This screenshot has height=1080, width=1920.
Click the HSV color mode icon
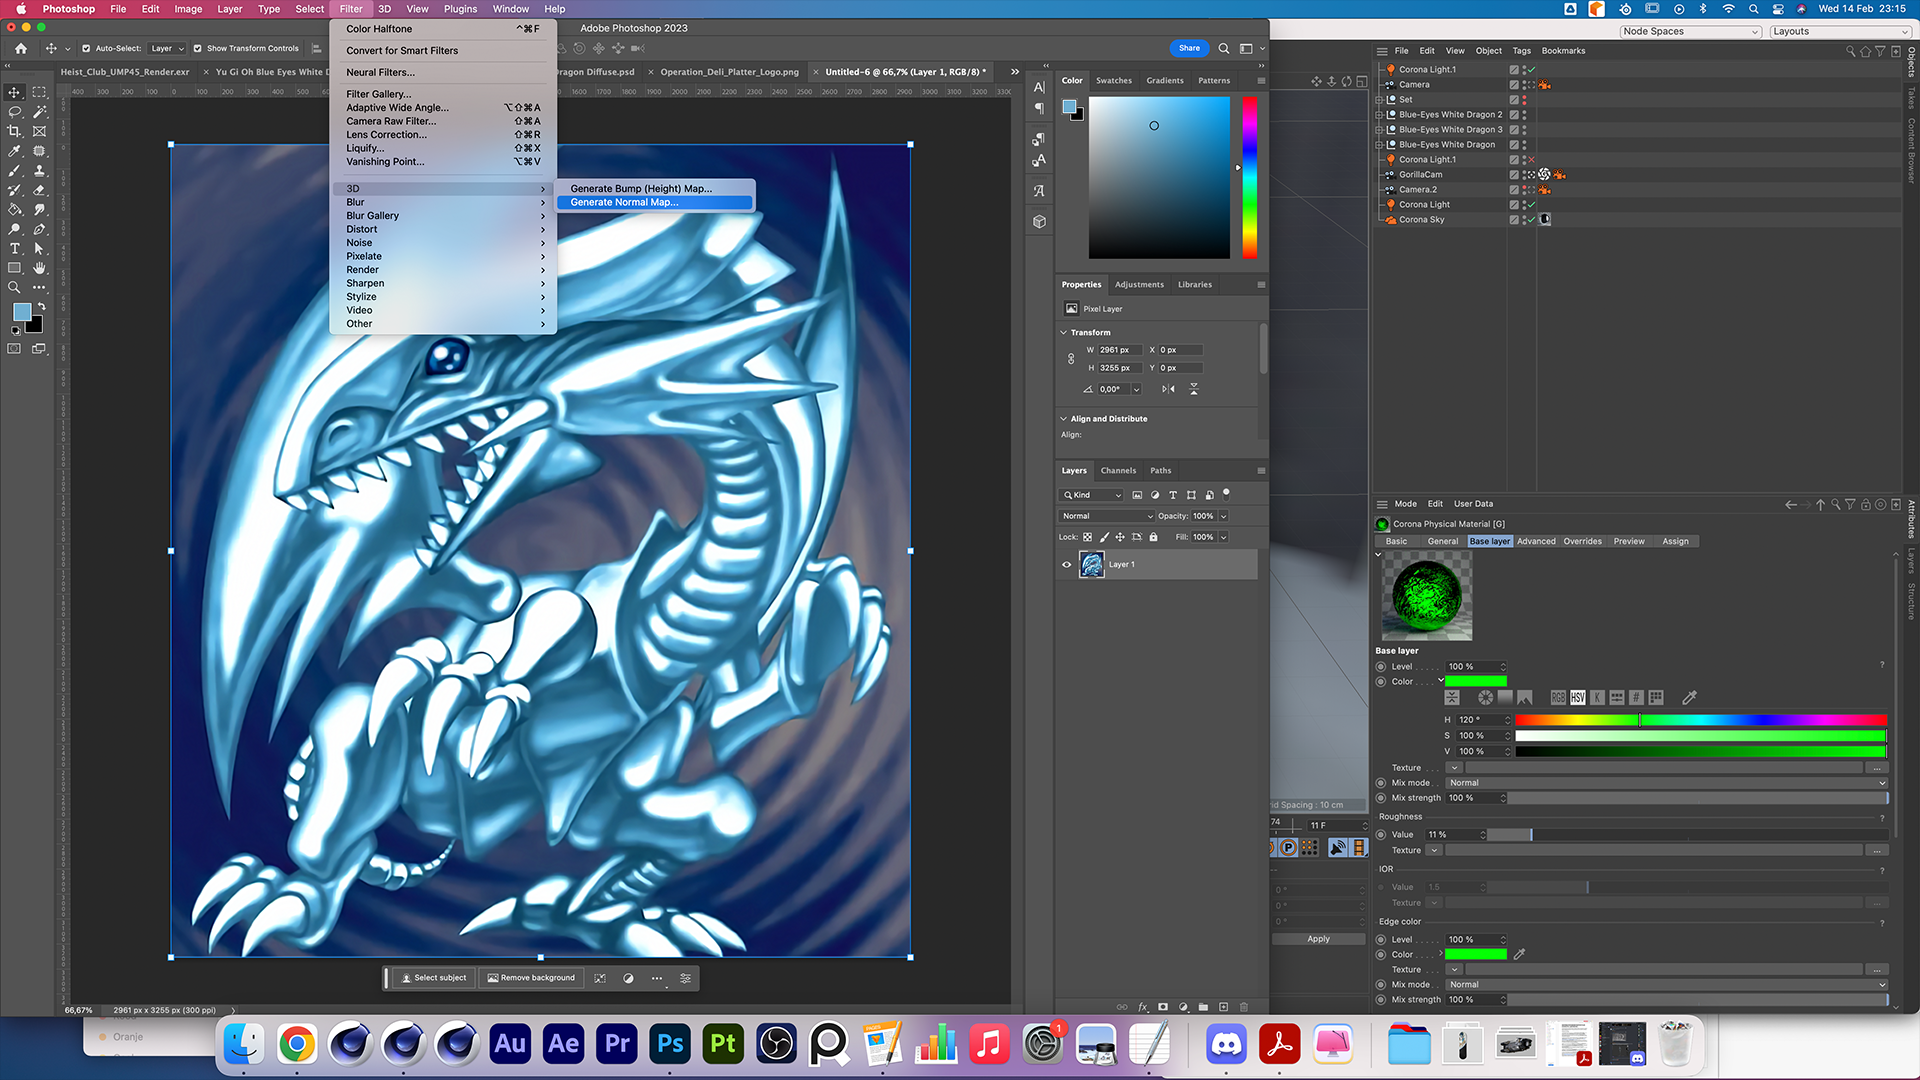point(1577,698)
